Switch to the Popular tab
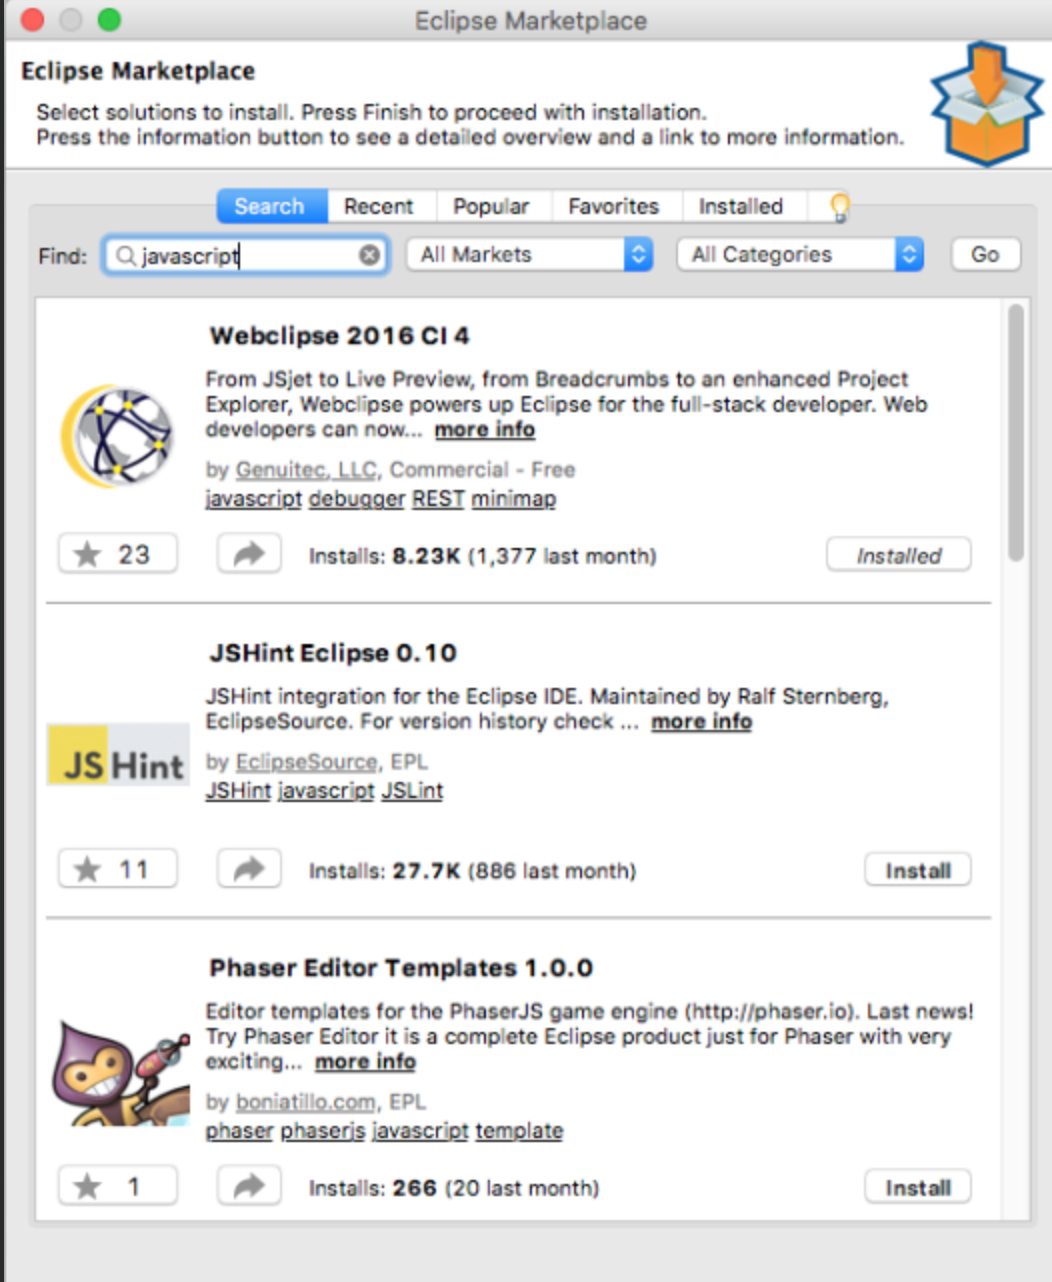Image resolution: width=1052 pixels, height=1282 pixels. tap(491, 207)
